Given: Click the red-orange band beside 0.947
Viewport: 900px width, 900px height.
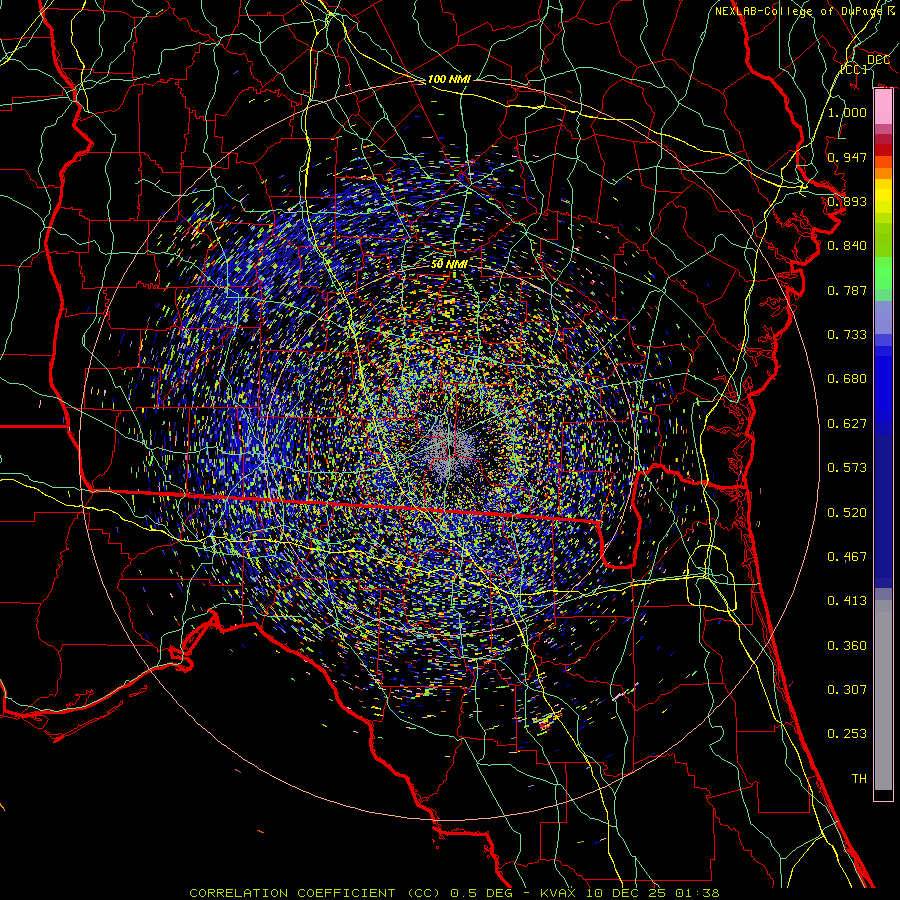Looking at the screenshot, I should click(x=883, y=162).
